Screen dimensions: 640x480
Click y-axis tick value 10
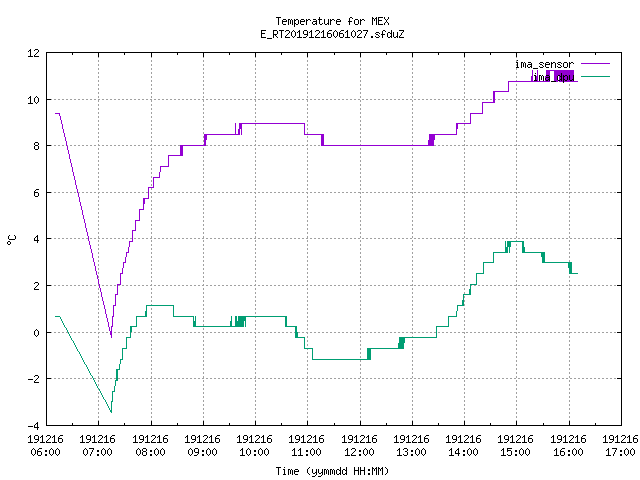pyautogui.click(x=33, y=100)
